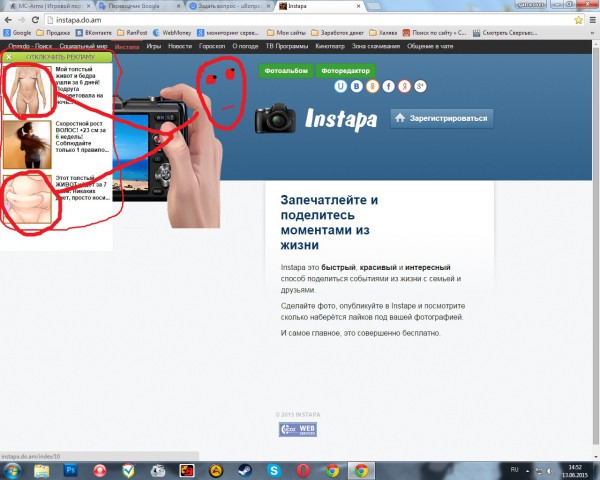Open Chrome menu hamburger icon
600x480 pixels.
click(x=592, y=20)
